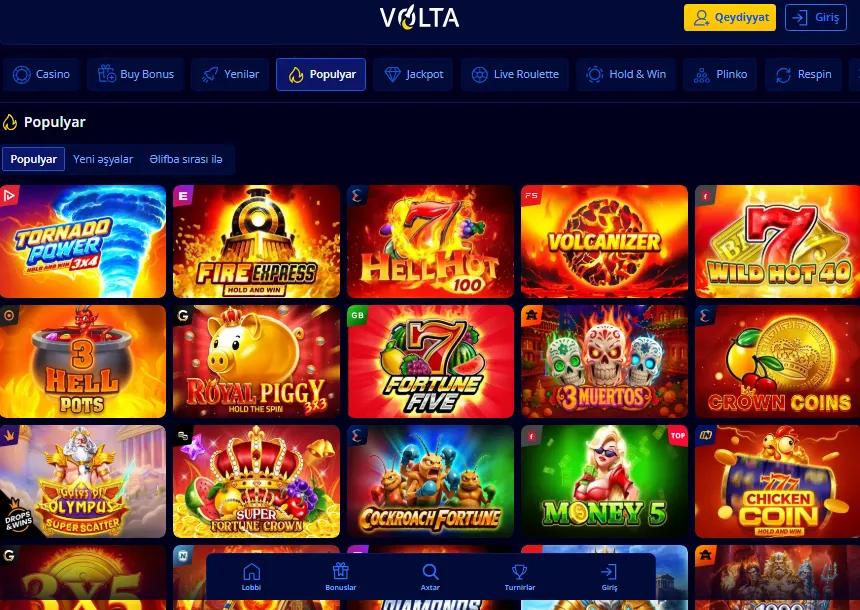Click the VOLTA logo
This screenshot has height=610, width=860.
click(x=420, y=18)
